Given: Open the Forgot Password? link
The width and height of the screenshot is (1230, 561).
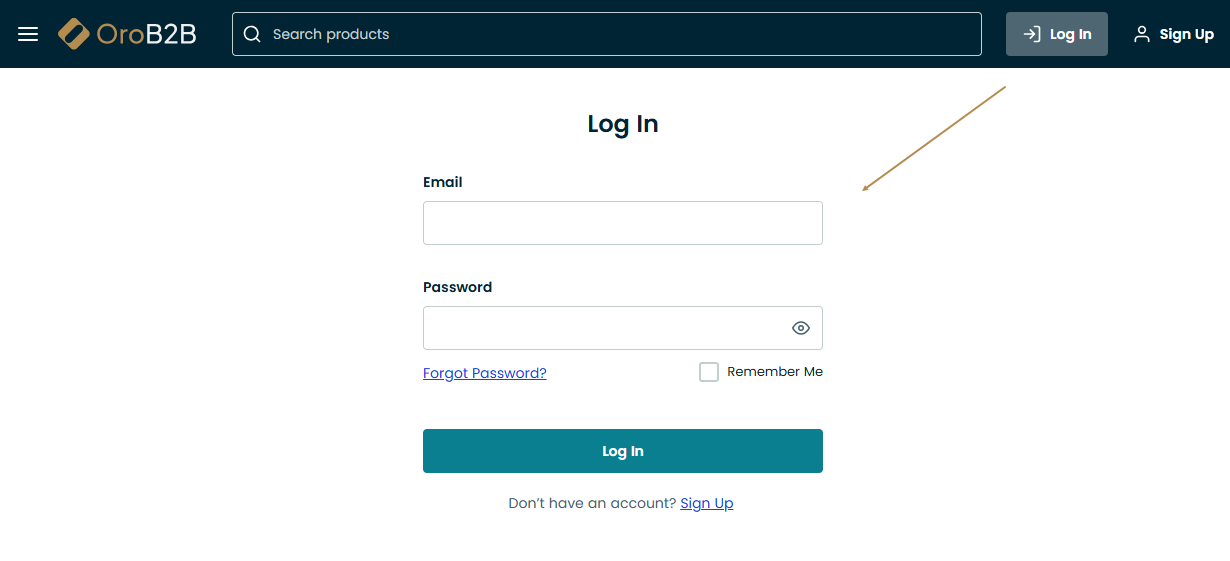Looking at the screenshot, I should tap(485, 373).
